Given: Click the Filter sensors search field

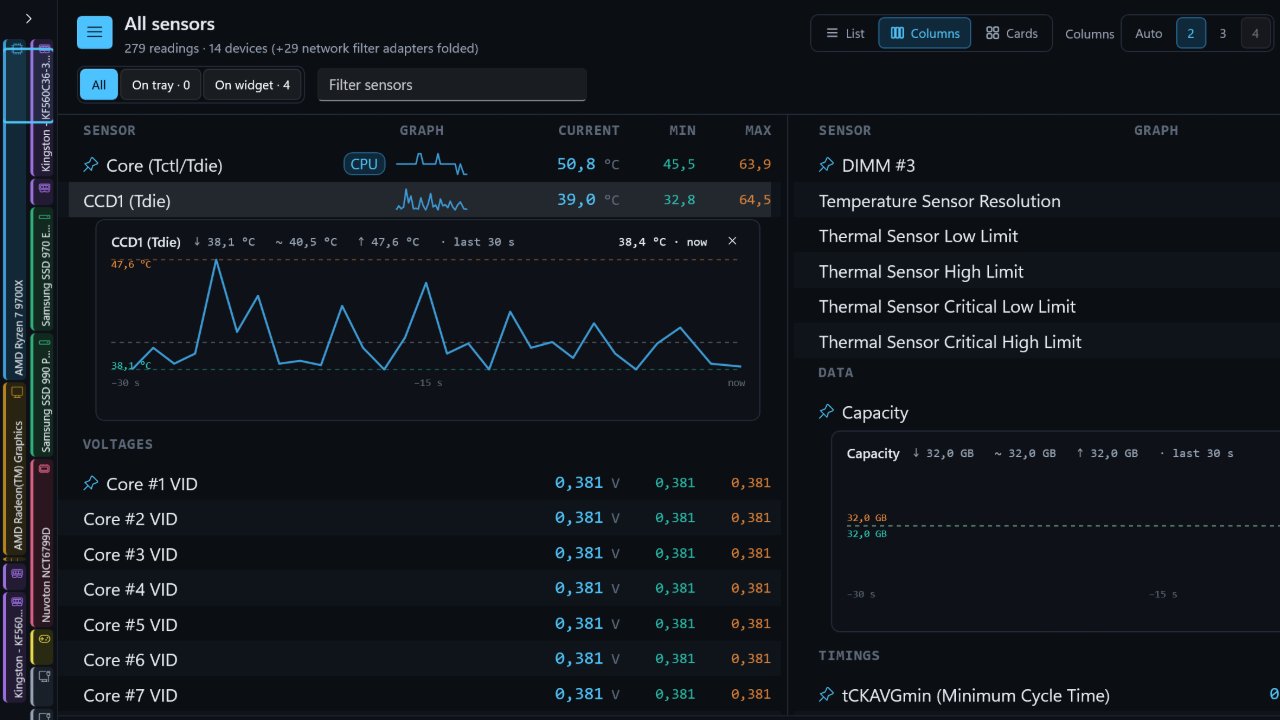Looking at the screenshot, I should [452, 85].
